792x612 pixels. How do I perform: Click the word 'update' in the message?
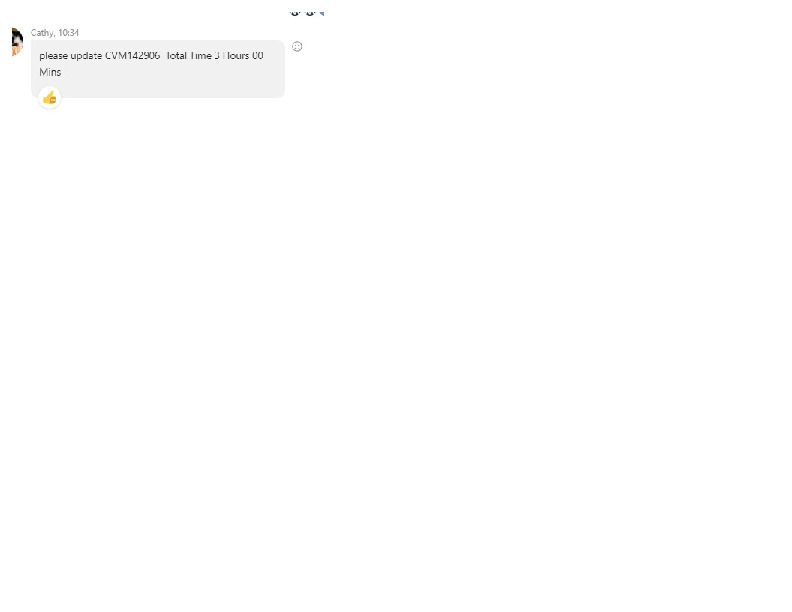pos(87,56)
